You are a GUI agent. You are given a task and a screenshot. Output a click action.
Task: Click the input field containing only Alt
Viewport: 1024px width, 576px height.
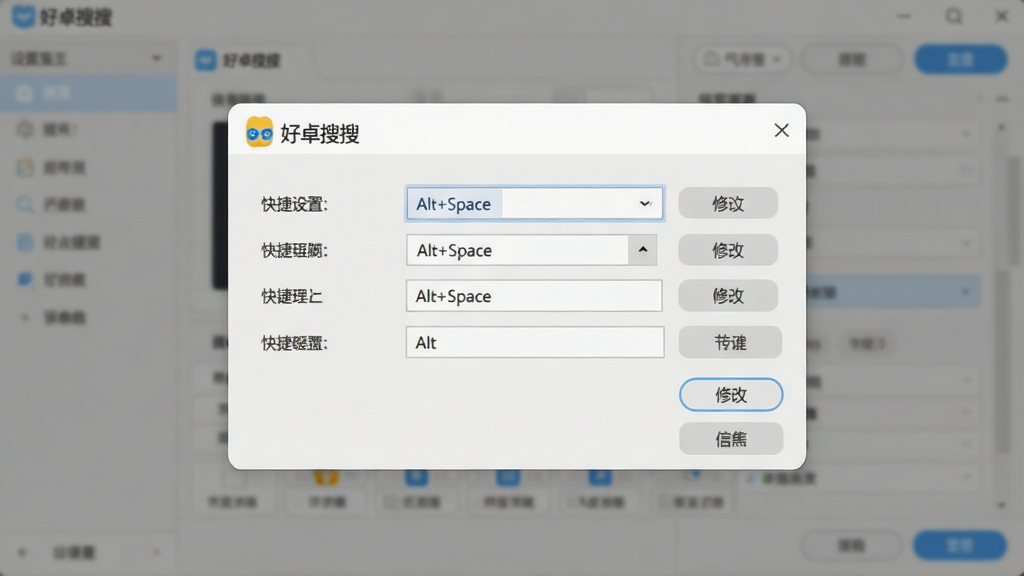point(535,342)
